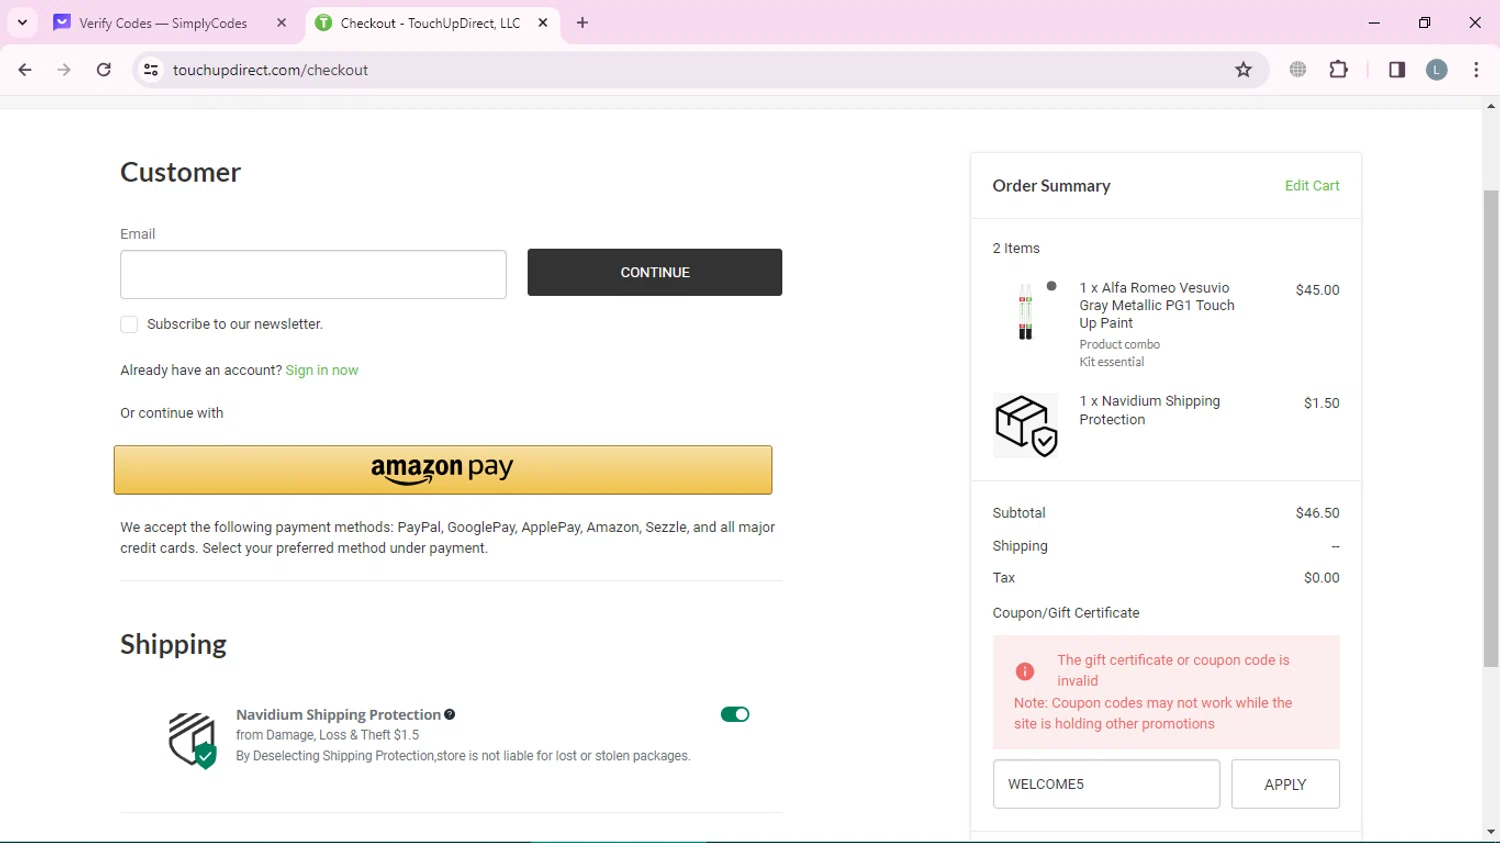The width and height of the screenshot is (1500, 843).
Task: Switch to Verify Codes SimplyCodes tab
Action: 163,23
